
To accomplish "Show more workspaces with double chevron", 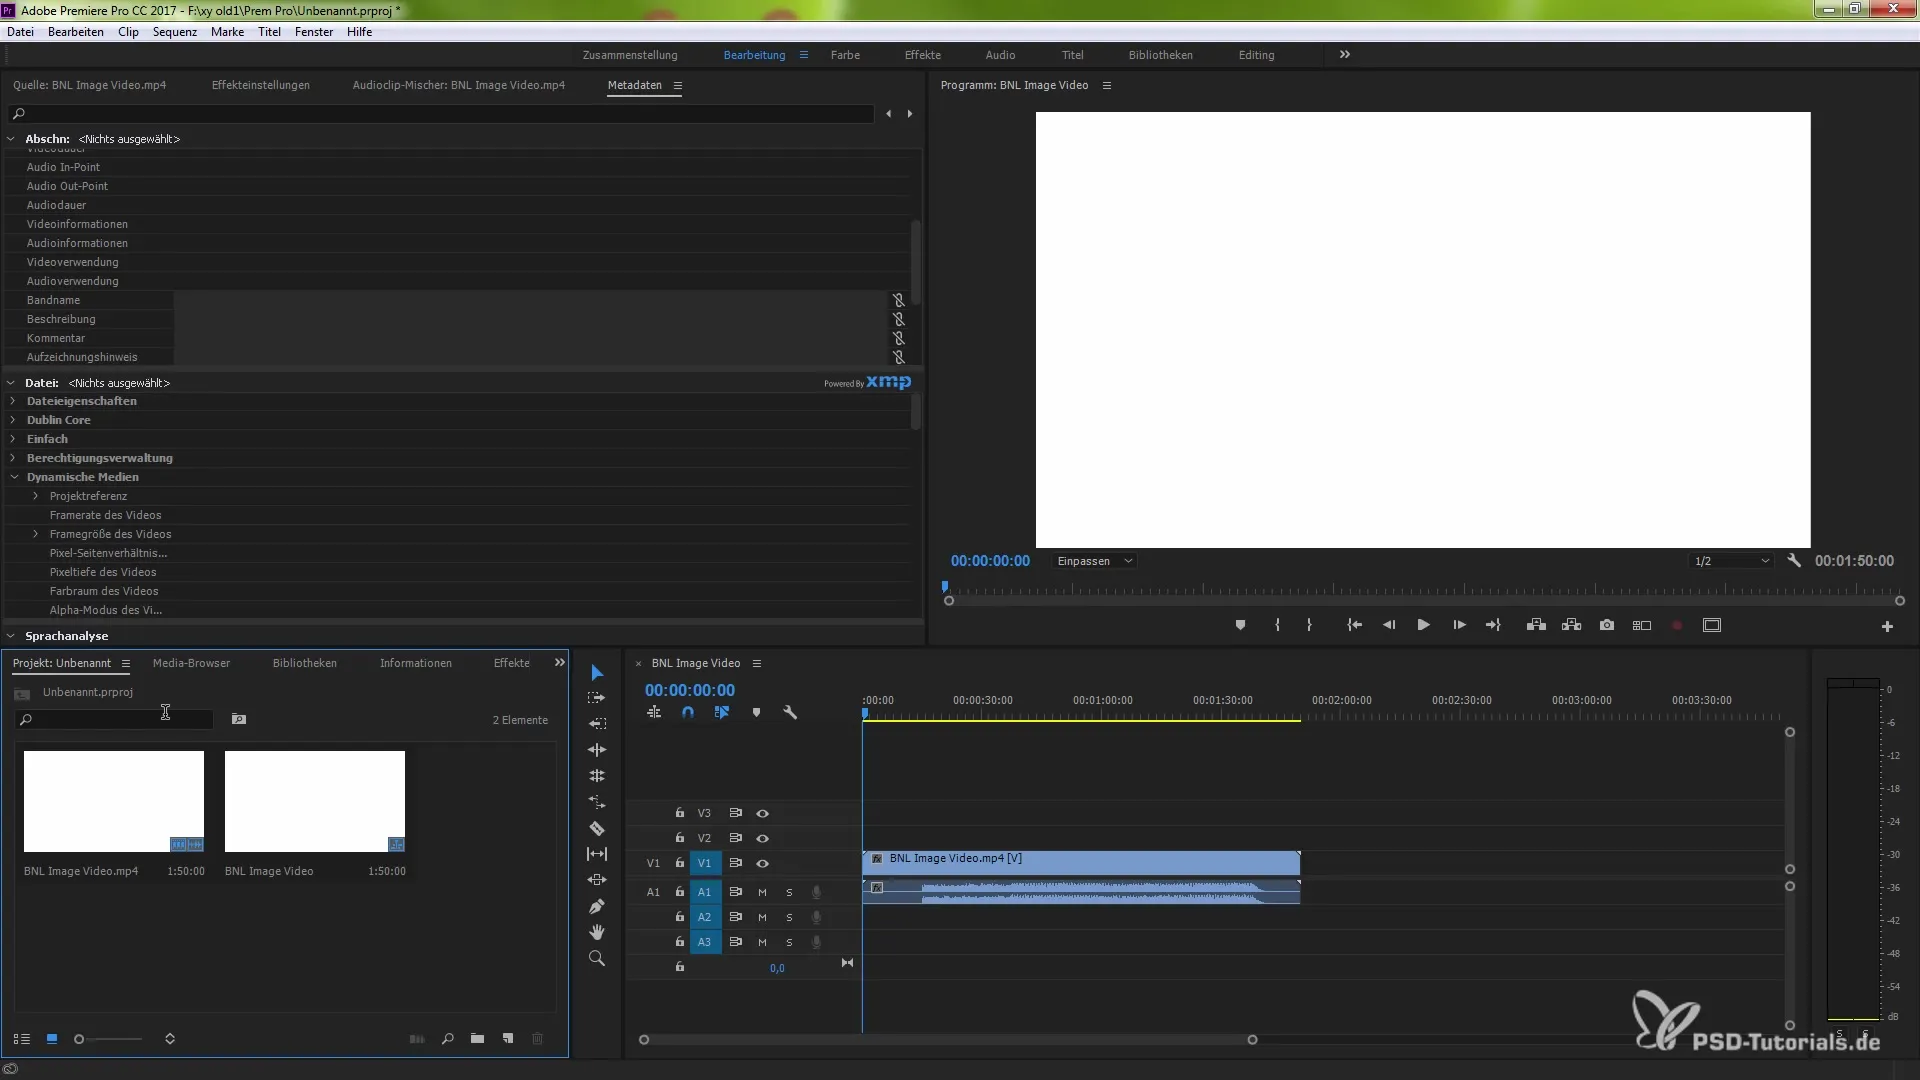I will (x=1345, y=55).
